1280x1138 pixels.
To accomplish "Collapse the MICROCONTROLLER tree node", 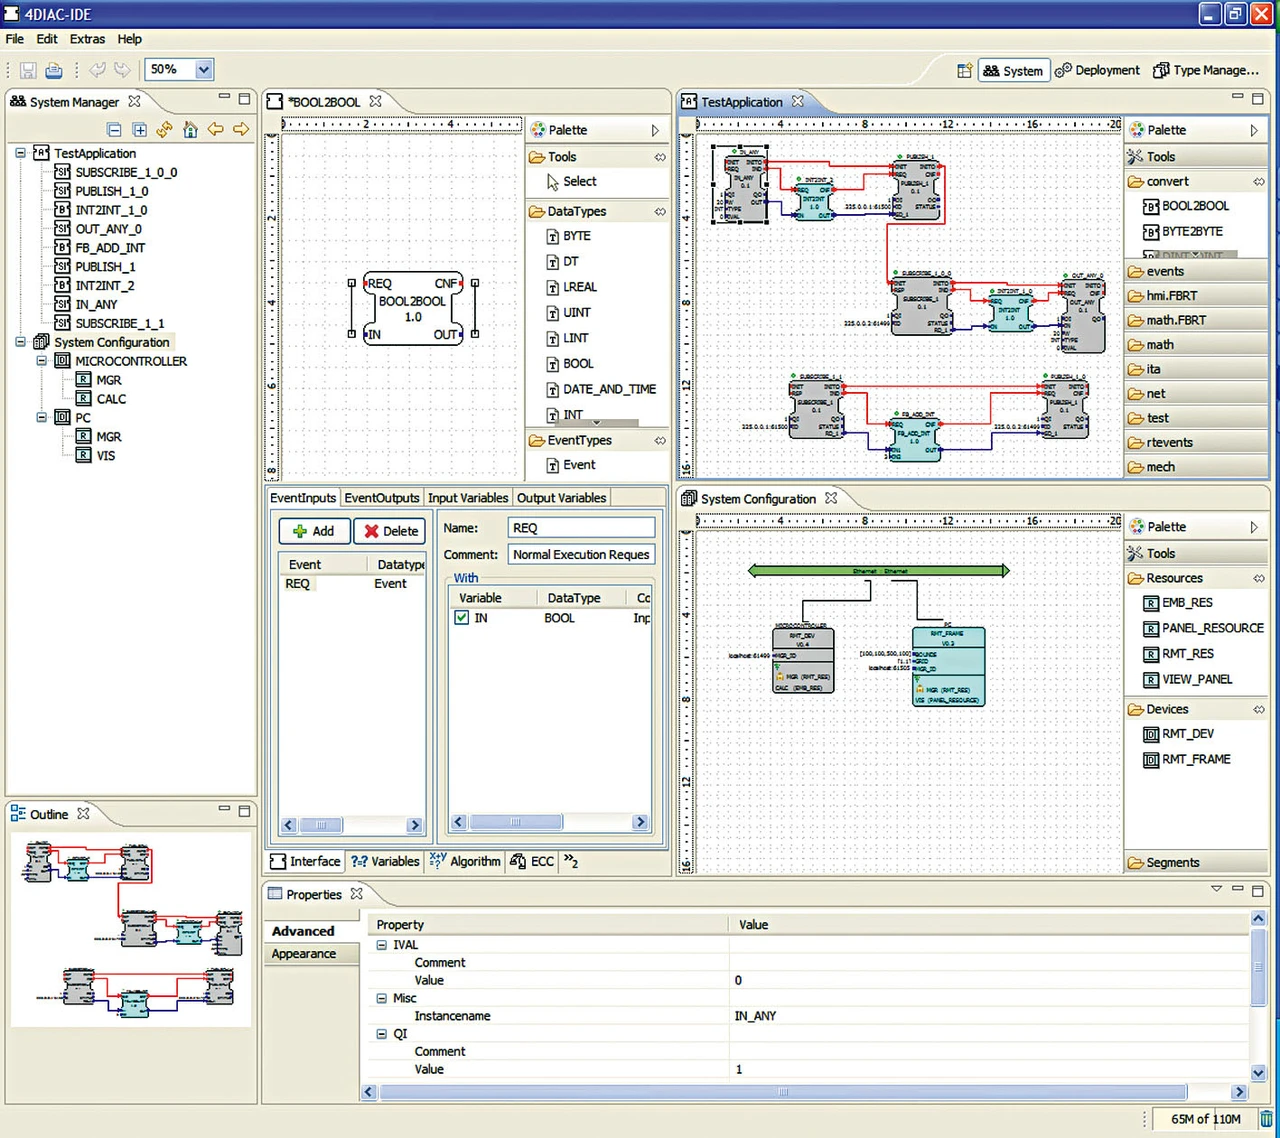I will (x=41, y=361).
